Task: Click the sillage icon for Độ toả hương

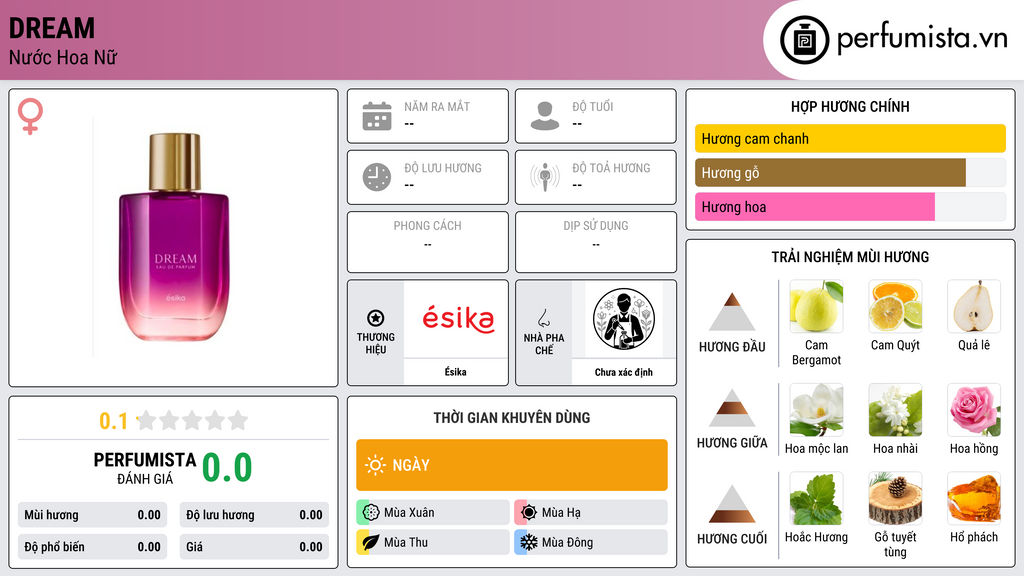Action: (x=545, y=177)
